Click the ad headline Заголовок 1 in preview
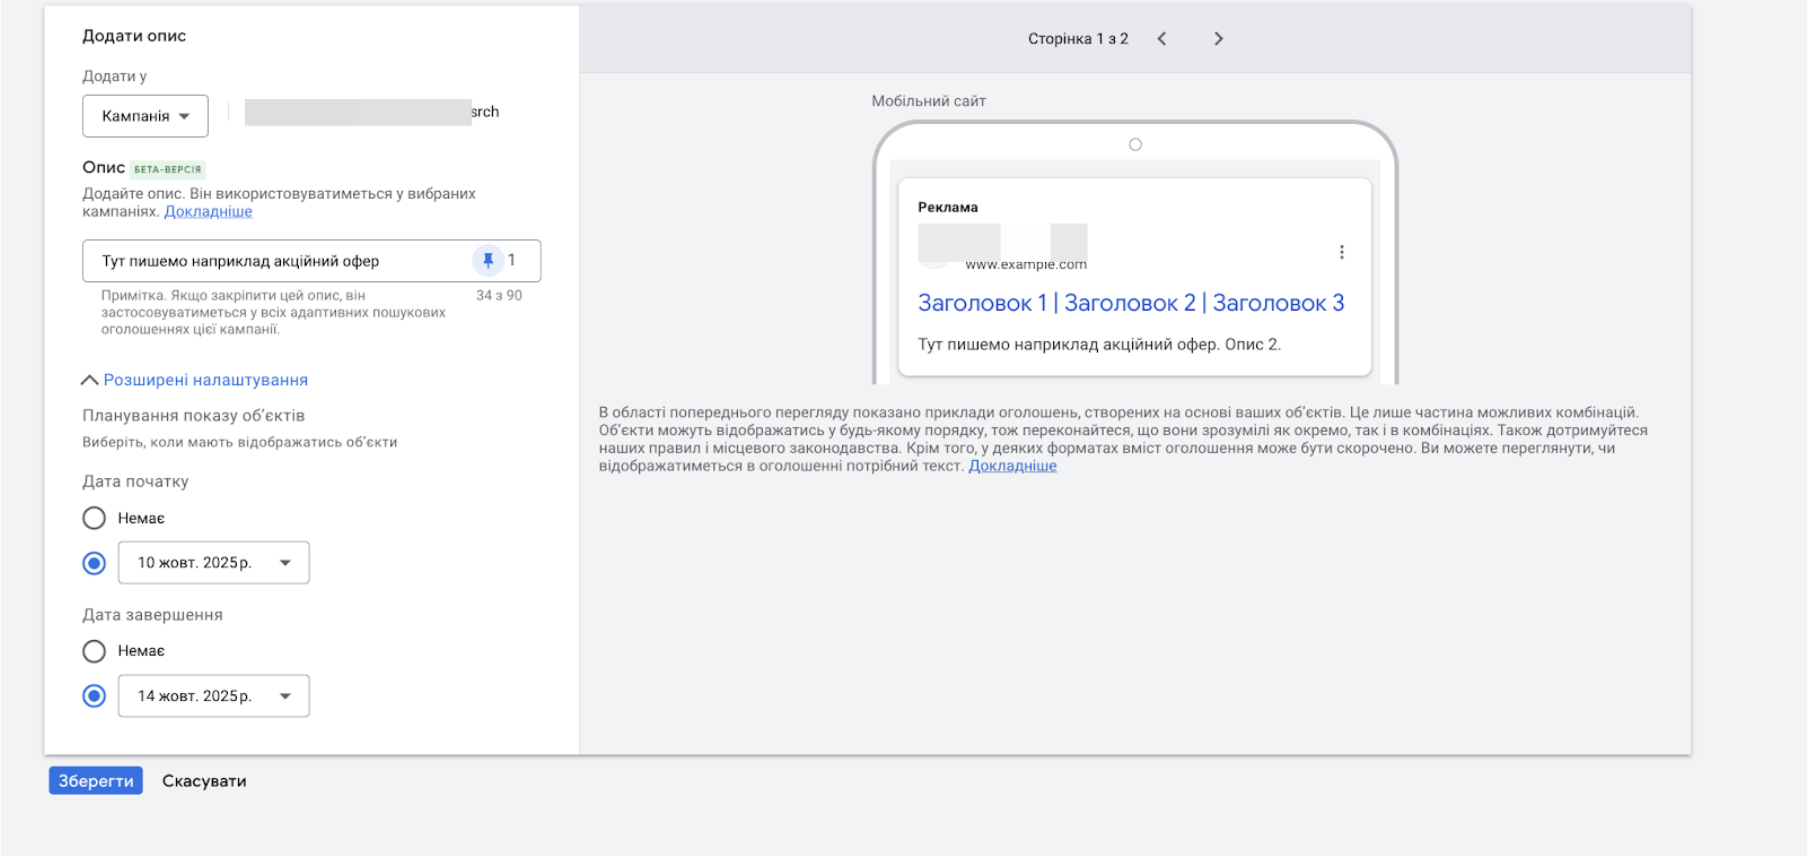Image resolution: width=1808 pixels, height=856 pixels. tap(982, 303)
